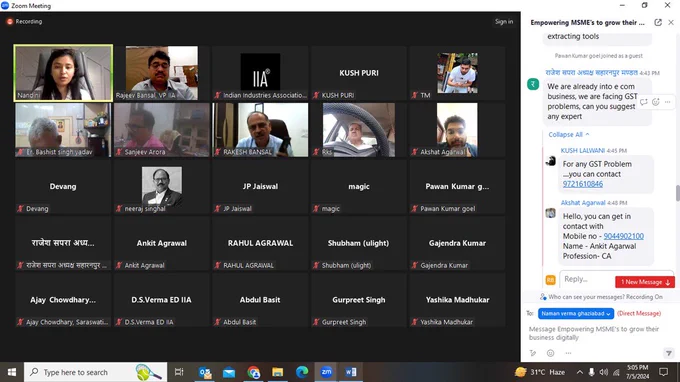Open phone link 9721610846
Image resolution: width=680 pixels, height=382 pixels.
[582, 184]
